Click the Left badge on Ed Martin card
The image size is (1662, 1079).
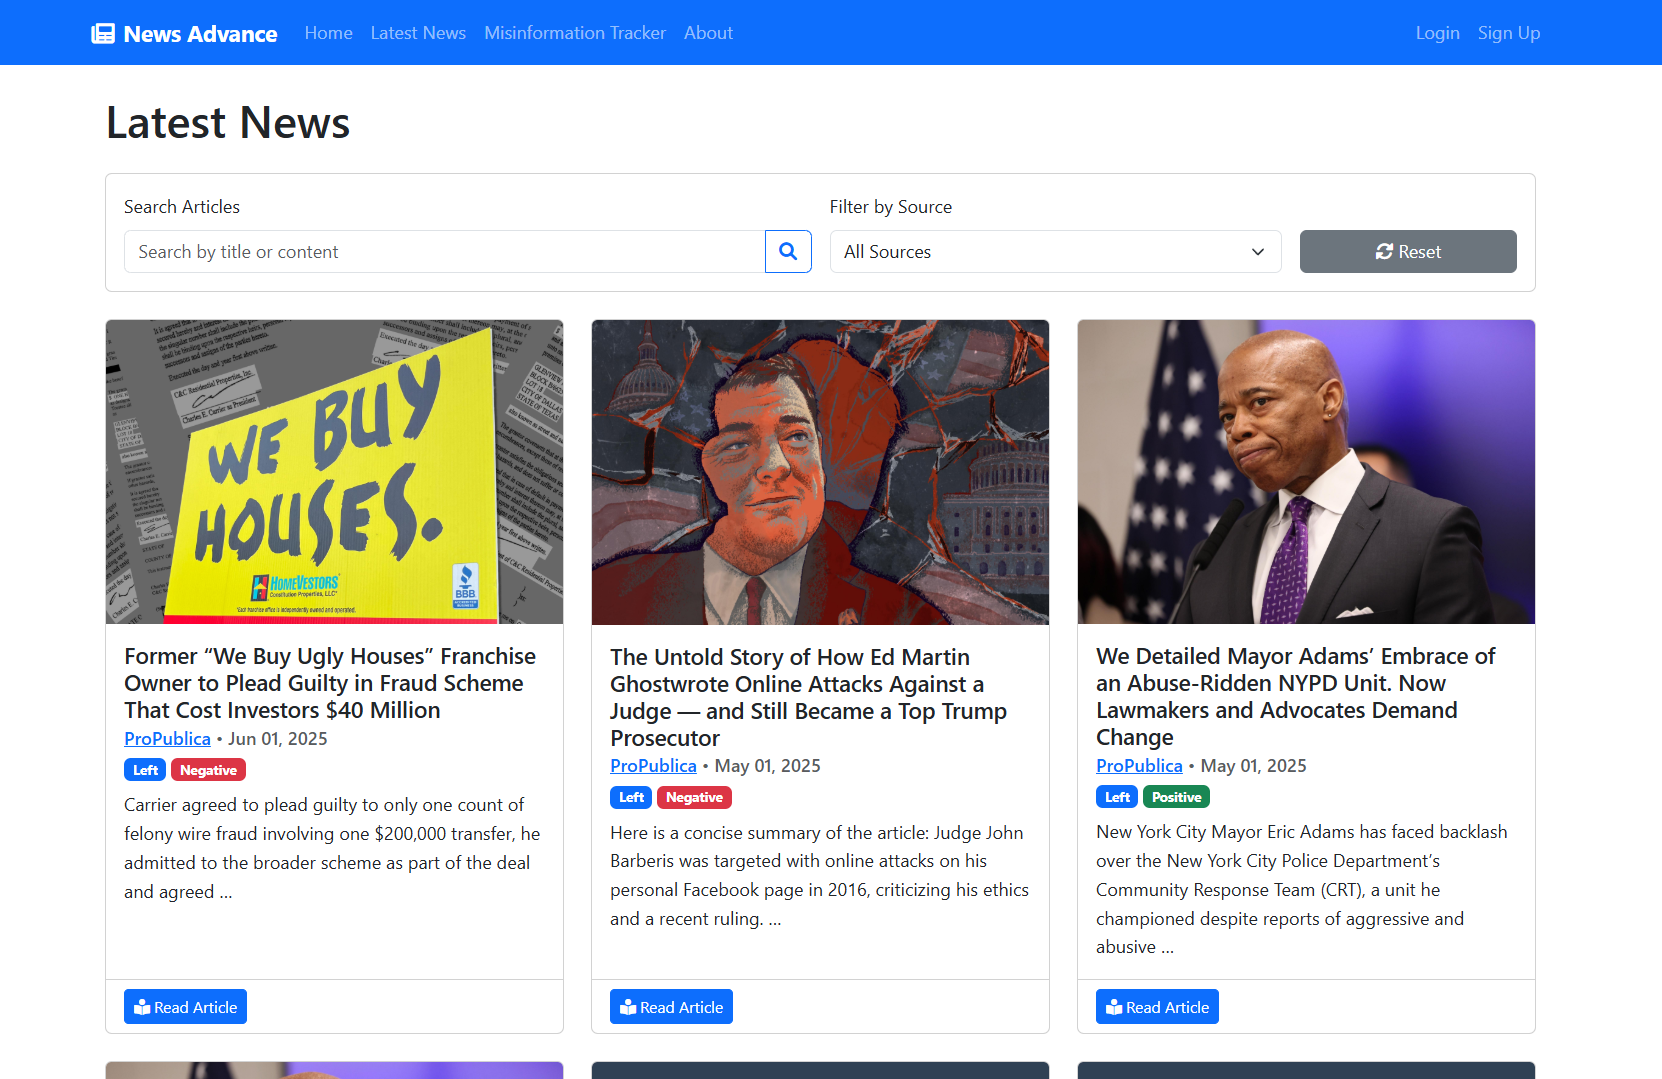point(631,797)
